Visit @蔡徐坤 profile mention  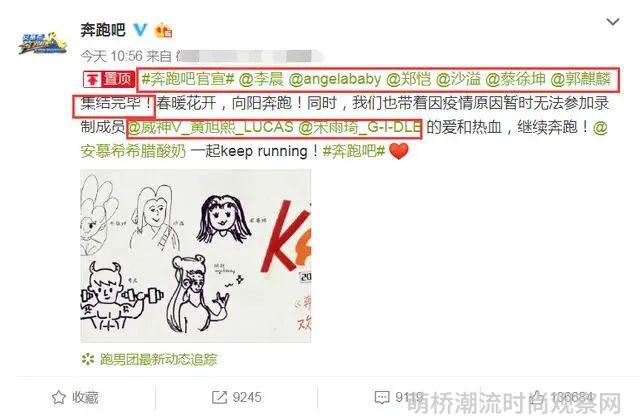516,79
